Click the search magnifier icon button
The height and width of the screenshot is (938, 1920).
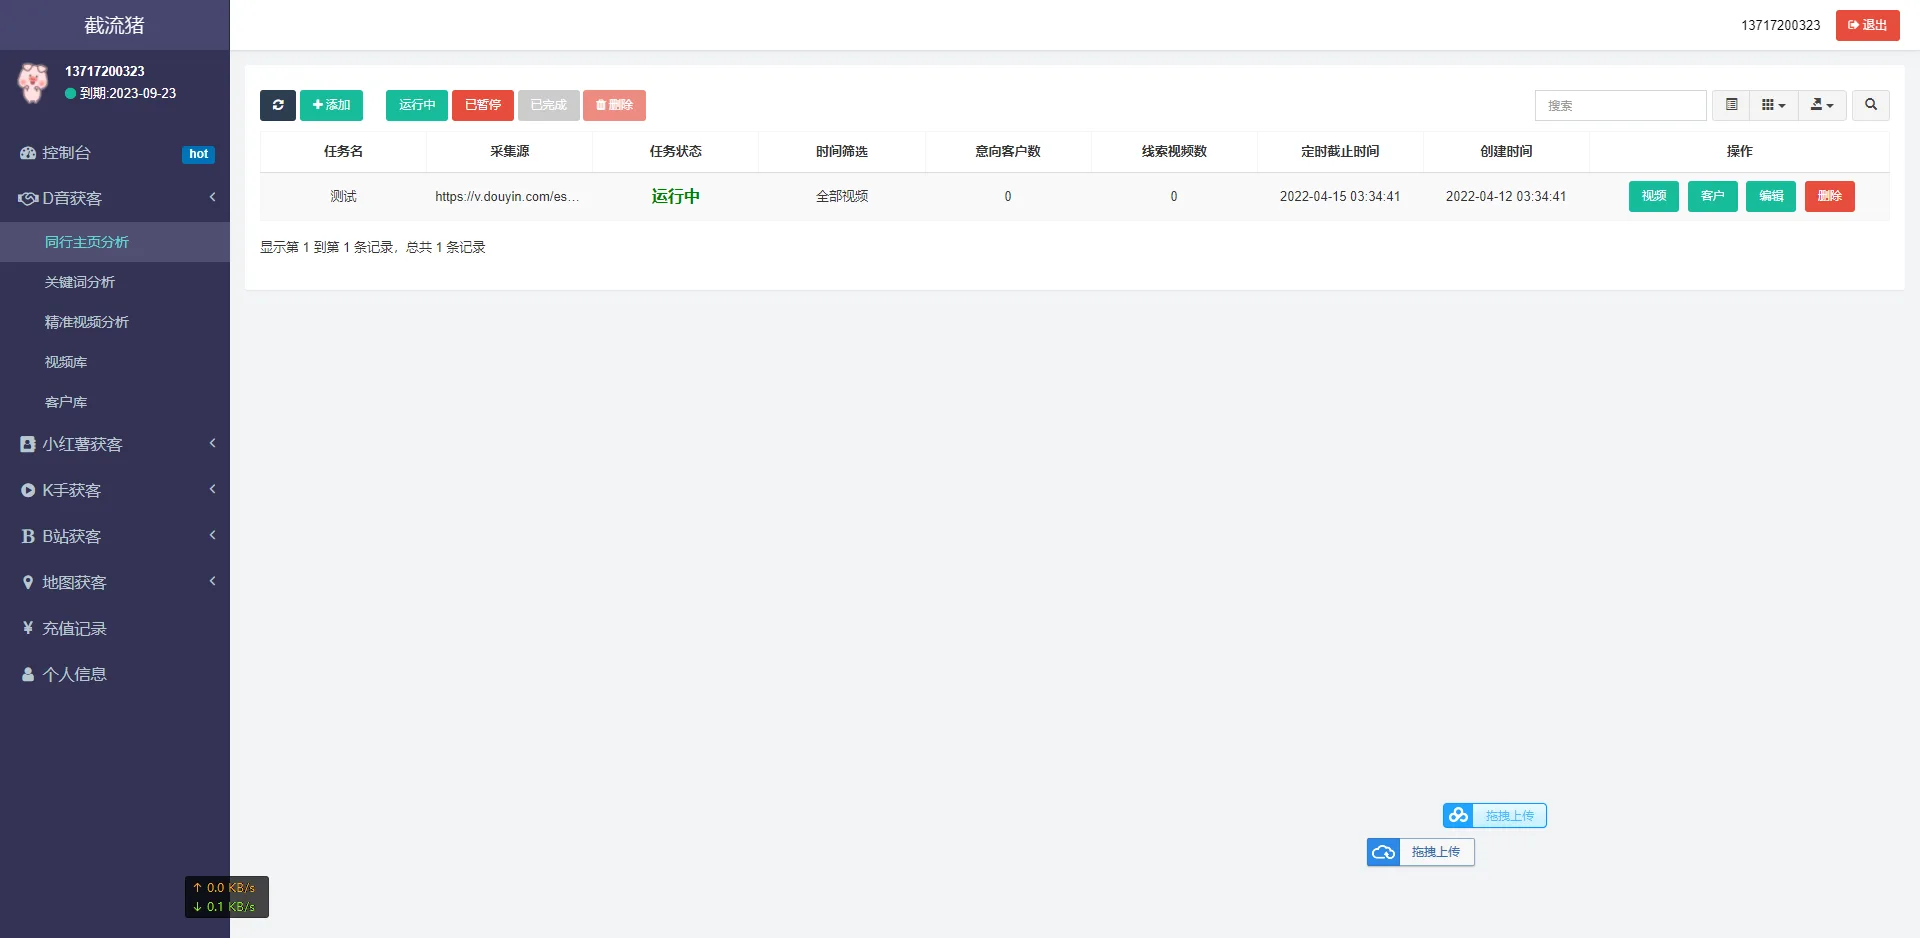[x=1870, y=105]
